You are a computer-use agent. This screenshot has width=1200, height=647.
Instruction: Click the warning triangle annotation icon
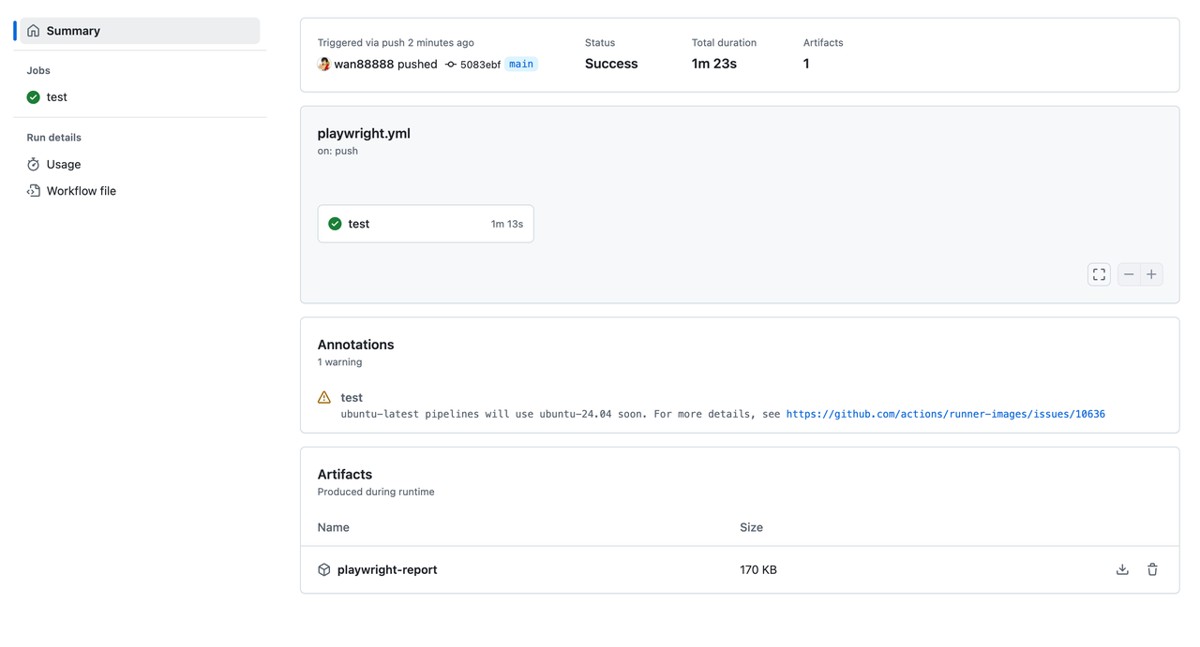tap(324, 397)
